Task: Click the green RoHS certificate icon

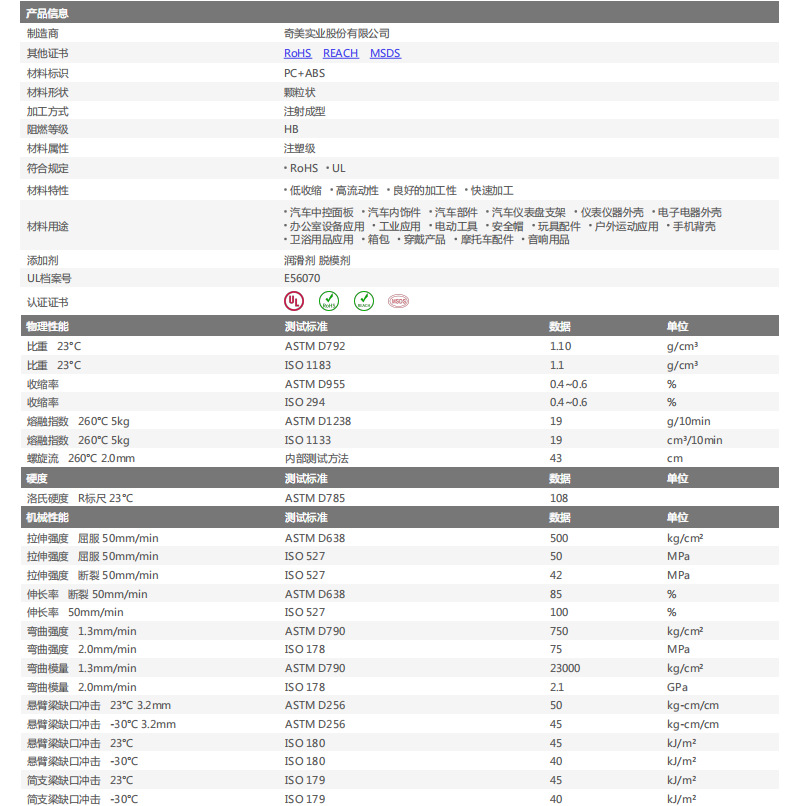Action: 329,301
